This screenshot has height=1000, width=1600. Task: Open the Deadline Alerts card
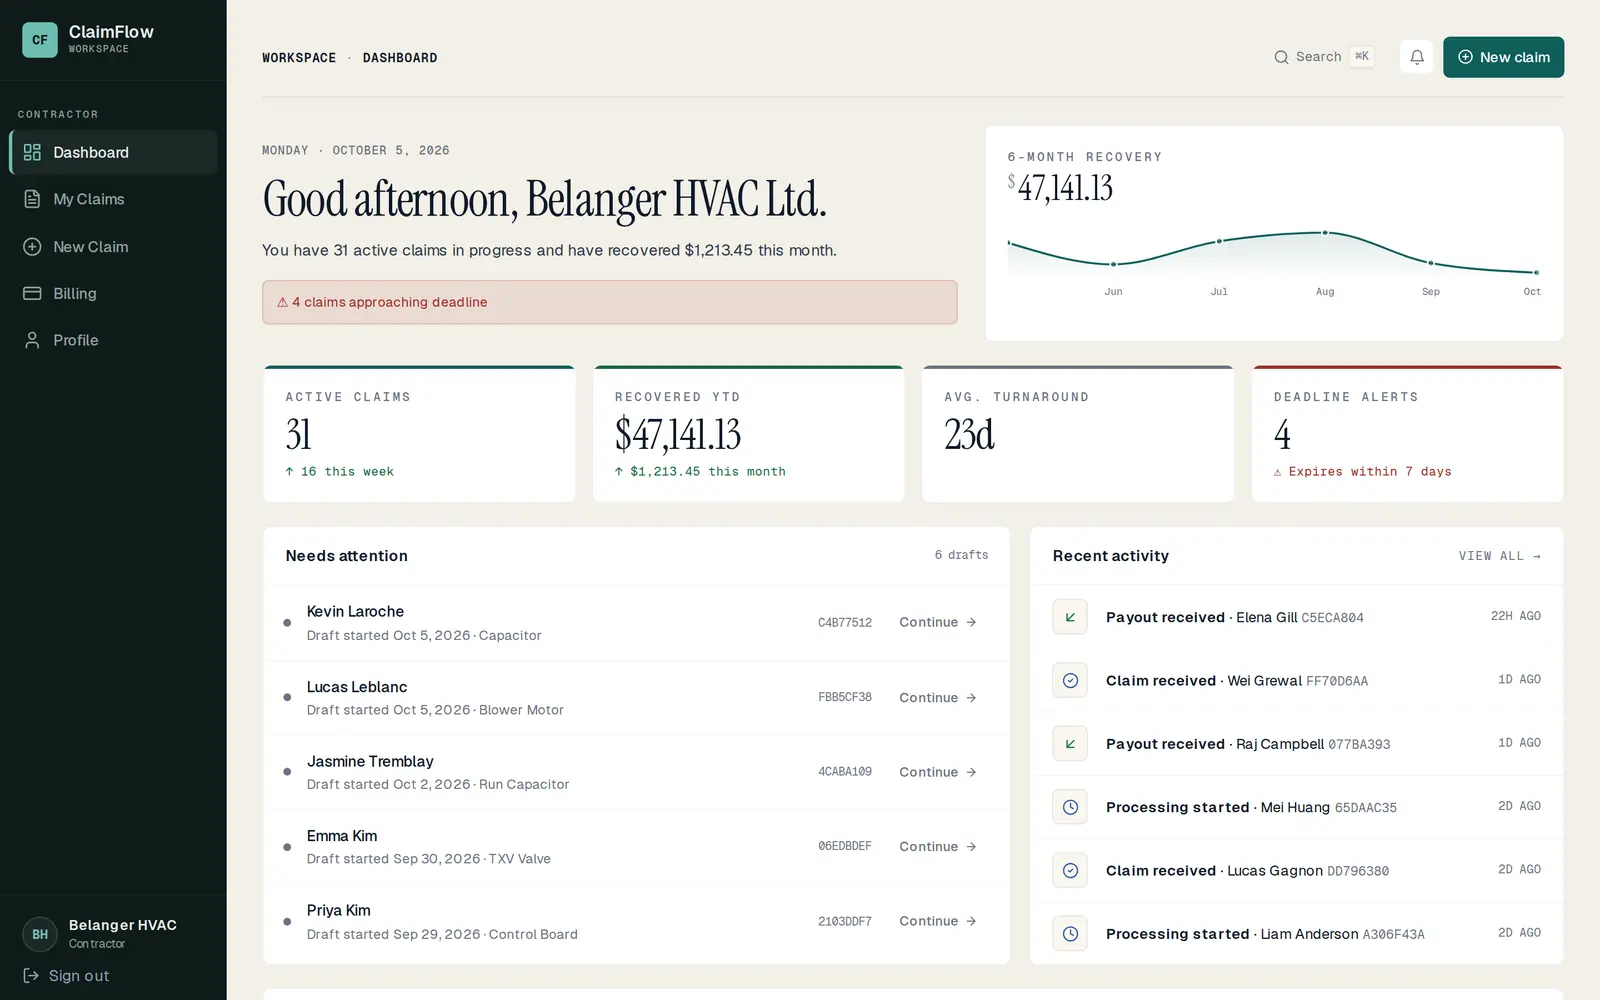1407,433
